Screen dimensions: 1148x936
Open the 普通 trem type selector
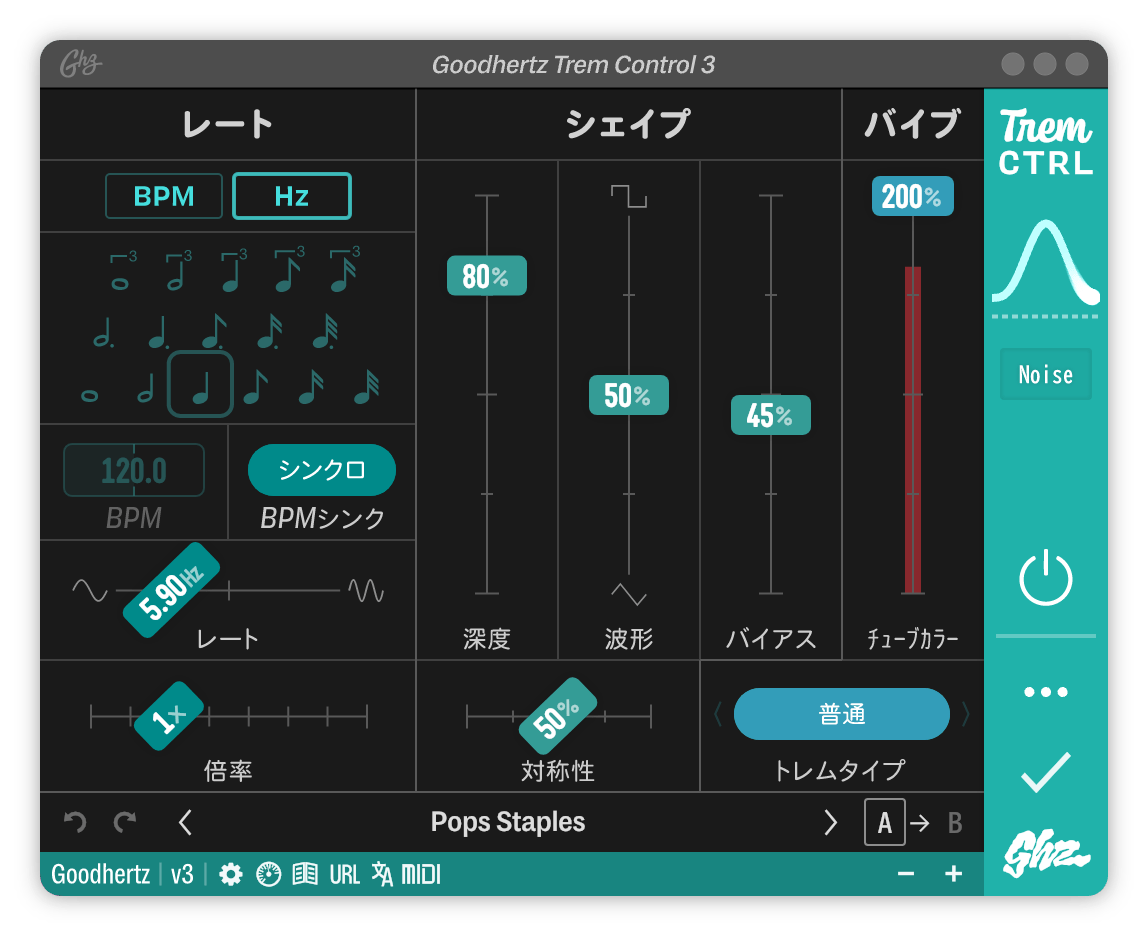[x=842, y=714]
